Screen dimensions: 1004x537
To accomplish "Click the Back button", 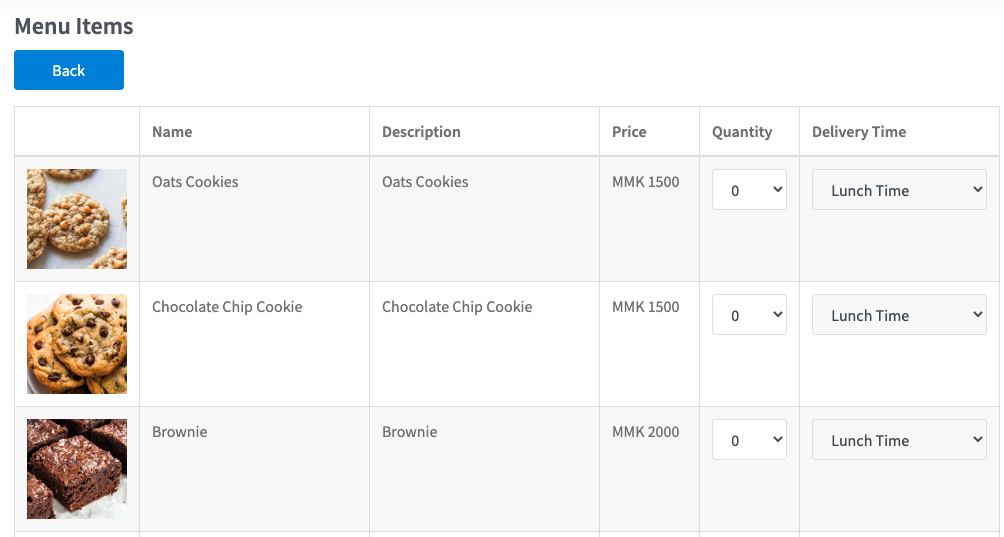I will tap(69, 70).
